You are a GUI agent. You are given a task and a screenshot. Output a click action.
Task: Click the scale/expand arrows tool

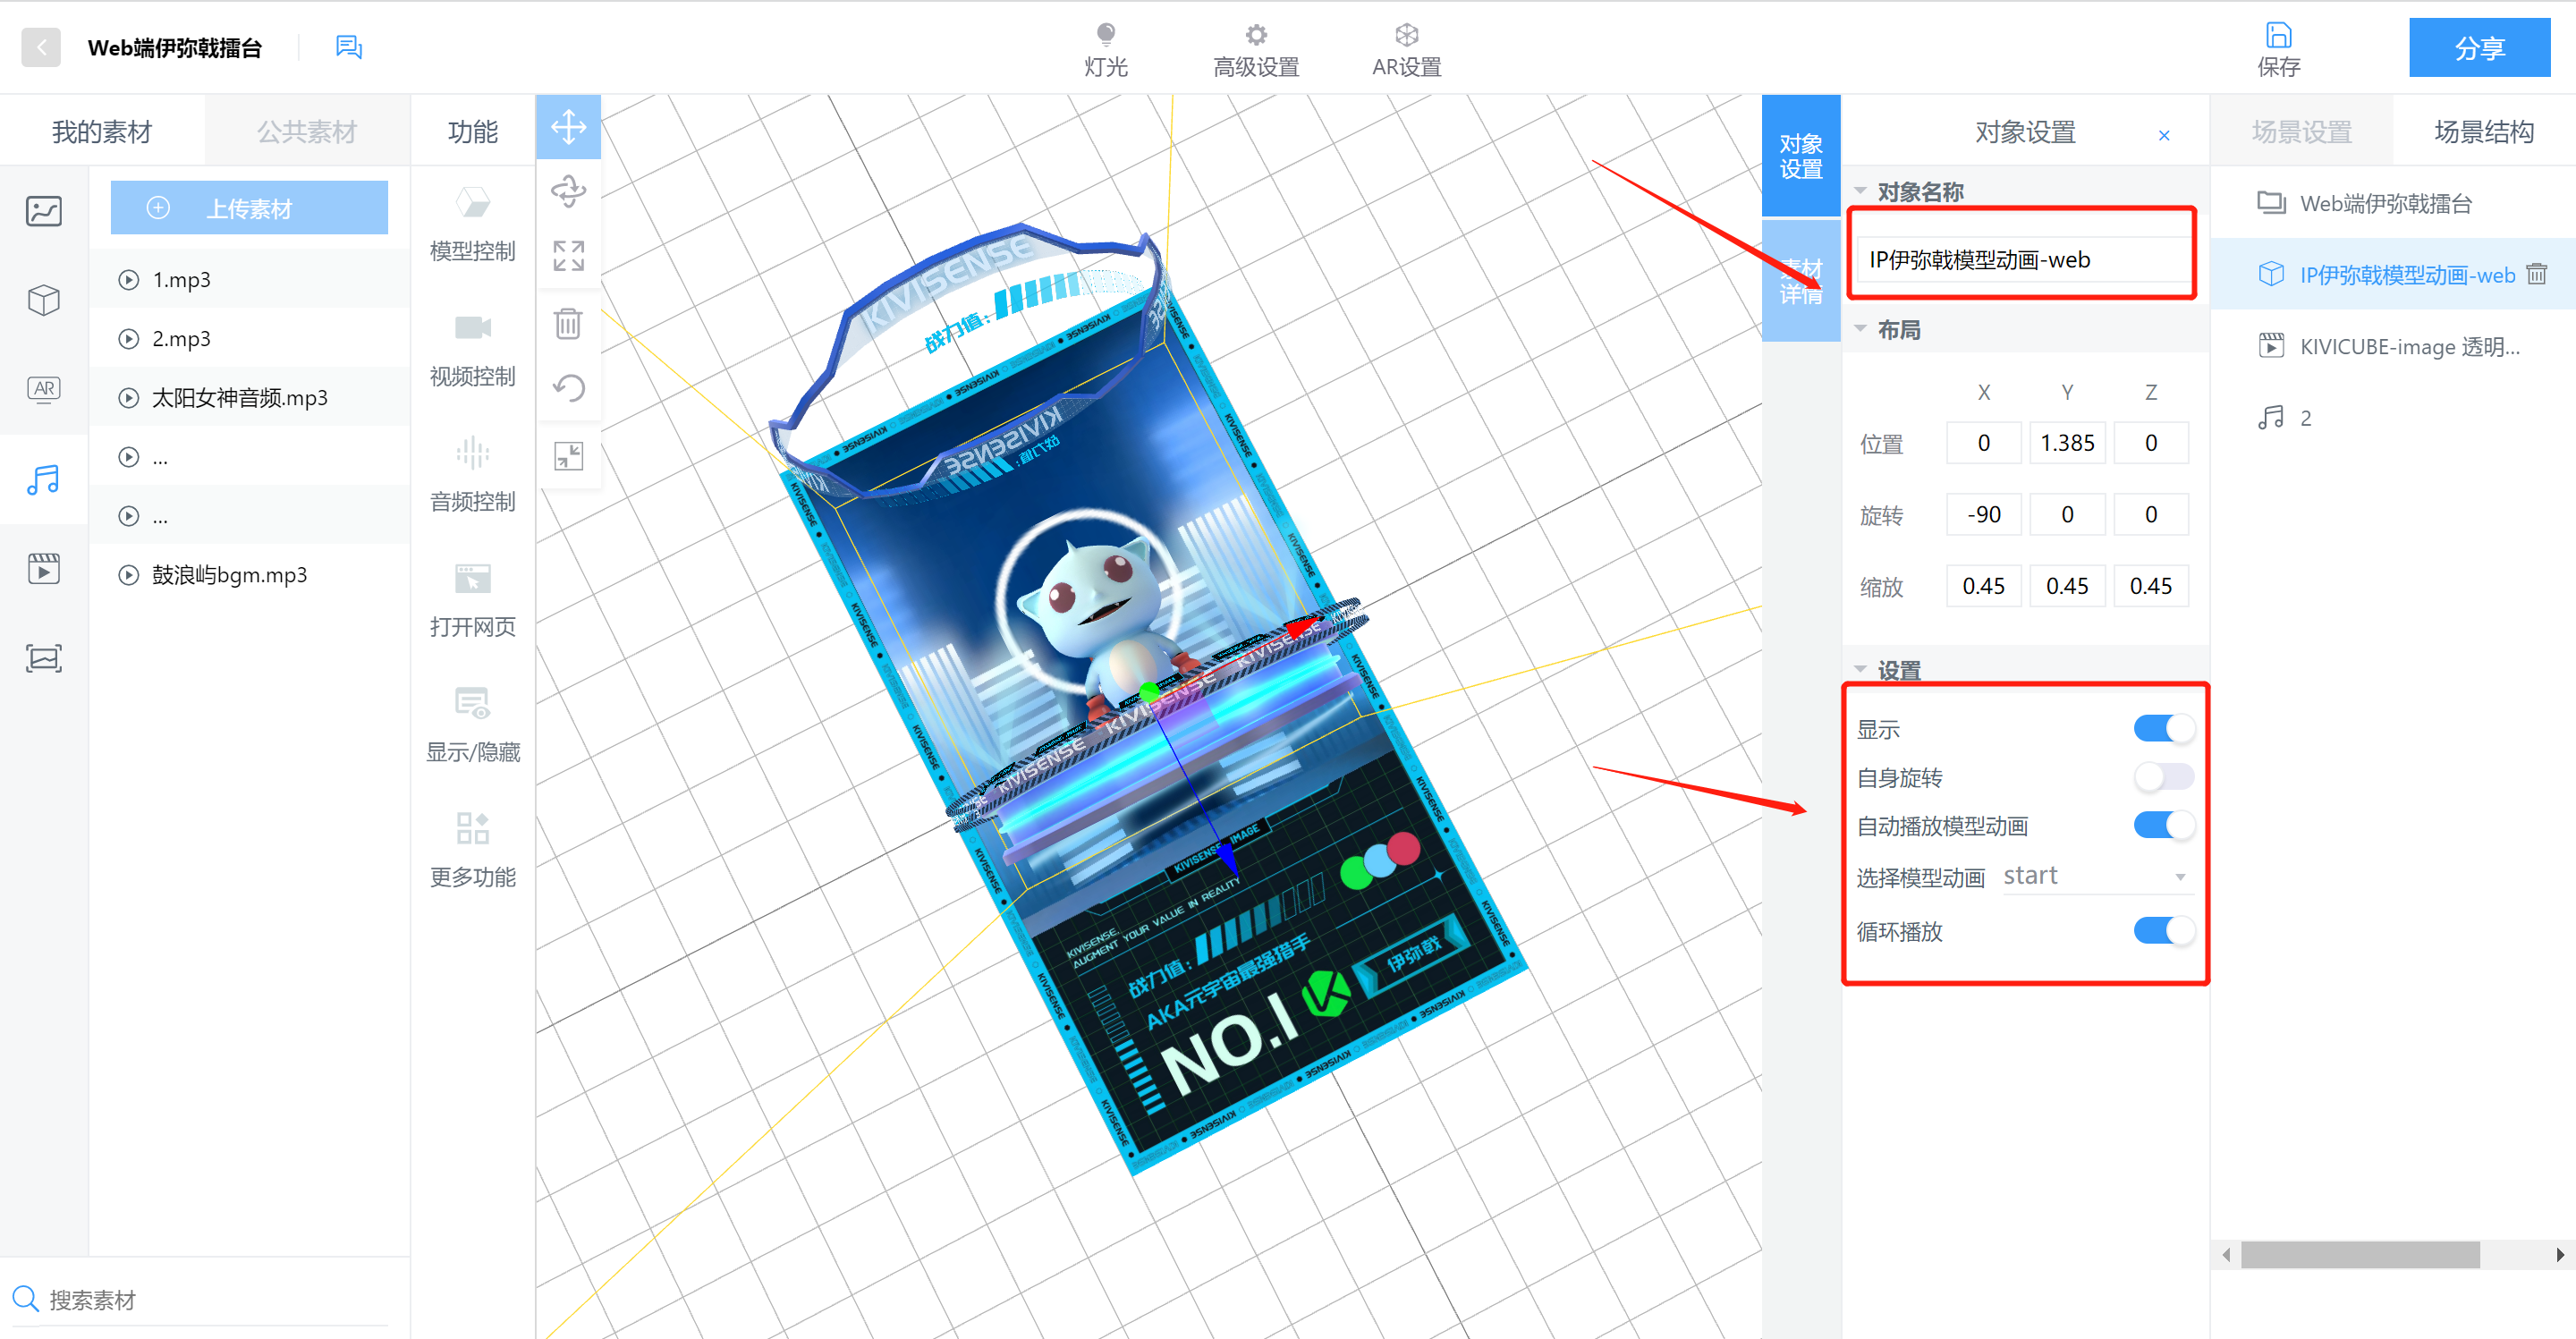(568, 255)
